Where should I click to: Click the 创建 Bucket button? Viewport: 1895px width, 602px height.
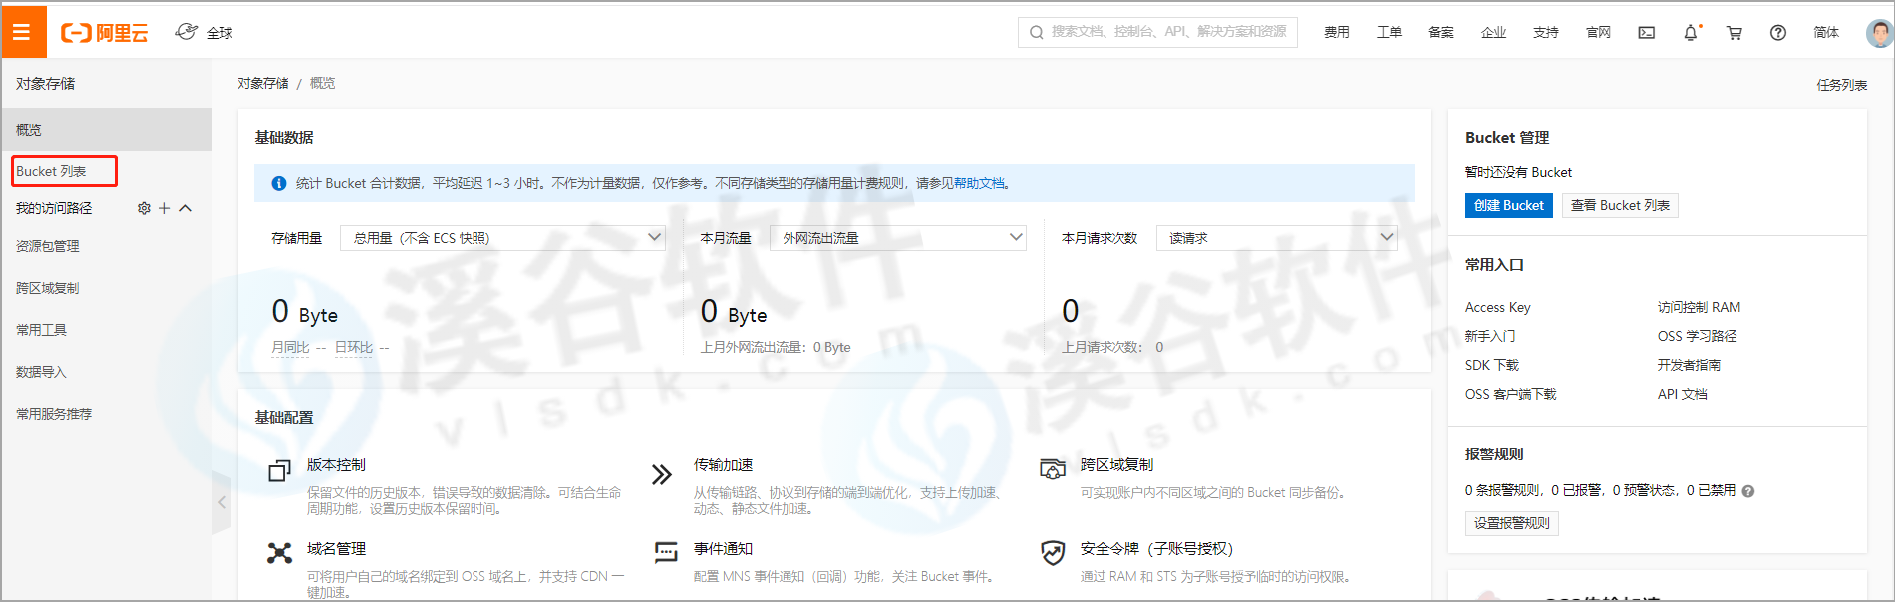pos(1508,205)
